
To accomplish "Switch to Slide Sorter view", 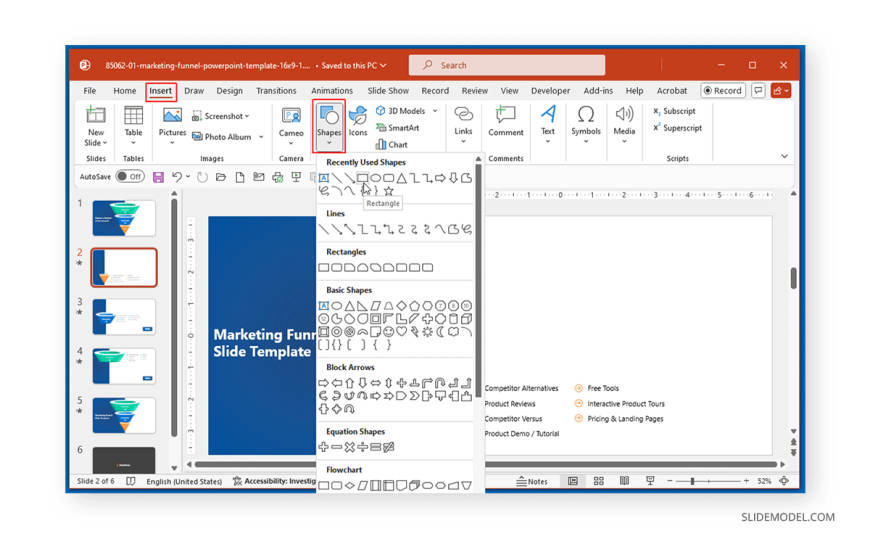I will coord(599,481).
